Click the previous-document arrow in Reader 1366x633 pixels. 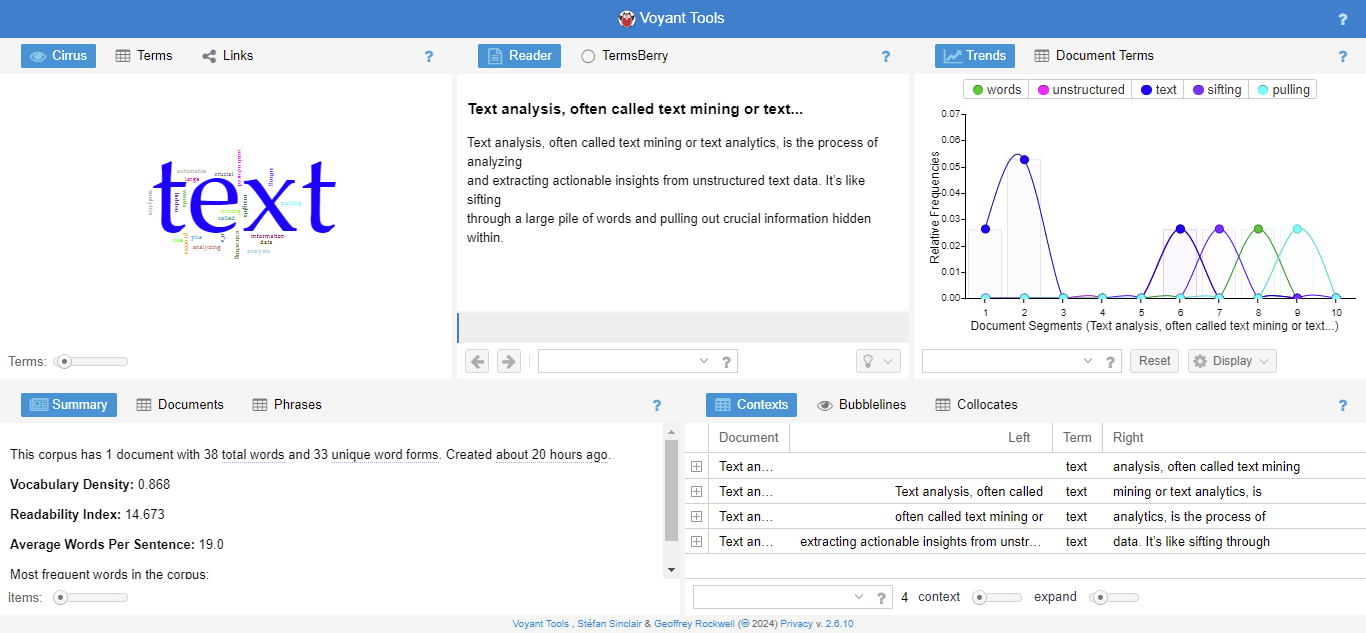point(477,361)
